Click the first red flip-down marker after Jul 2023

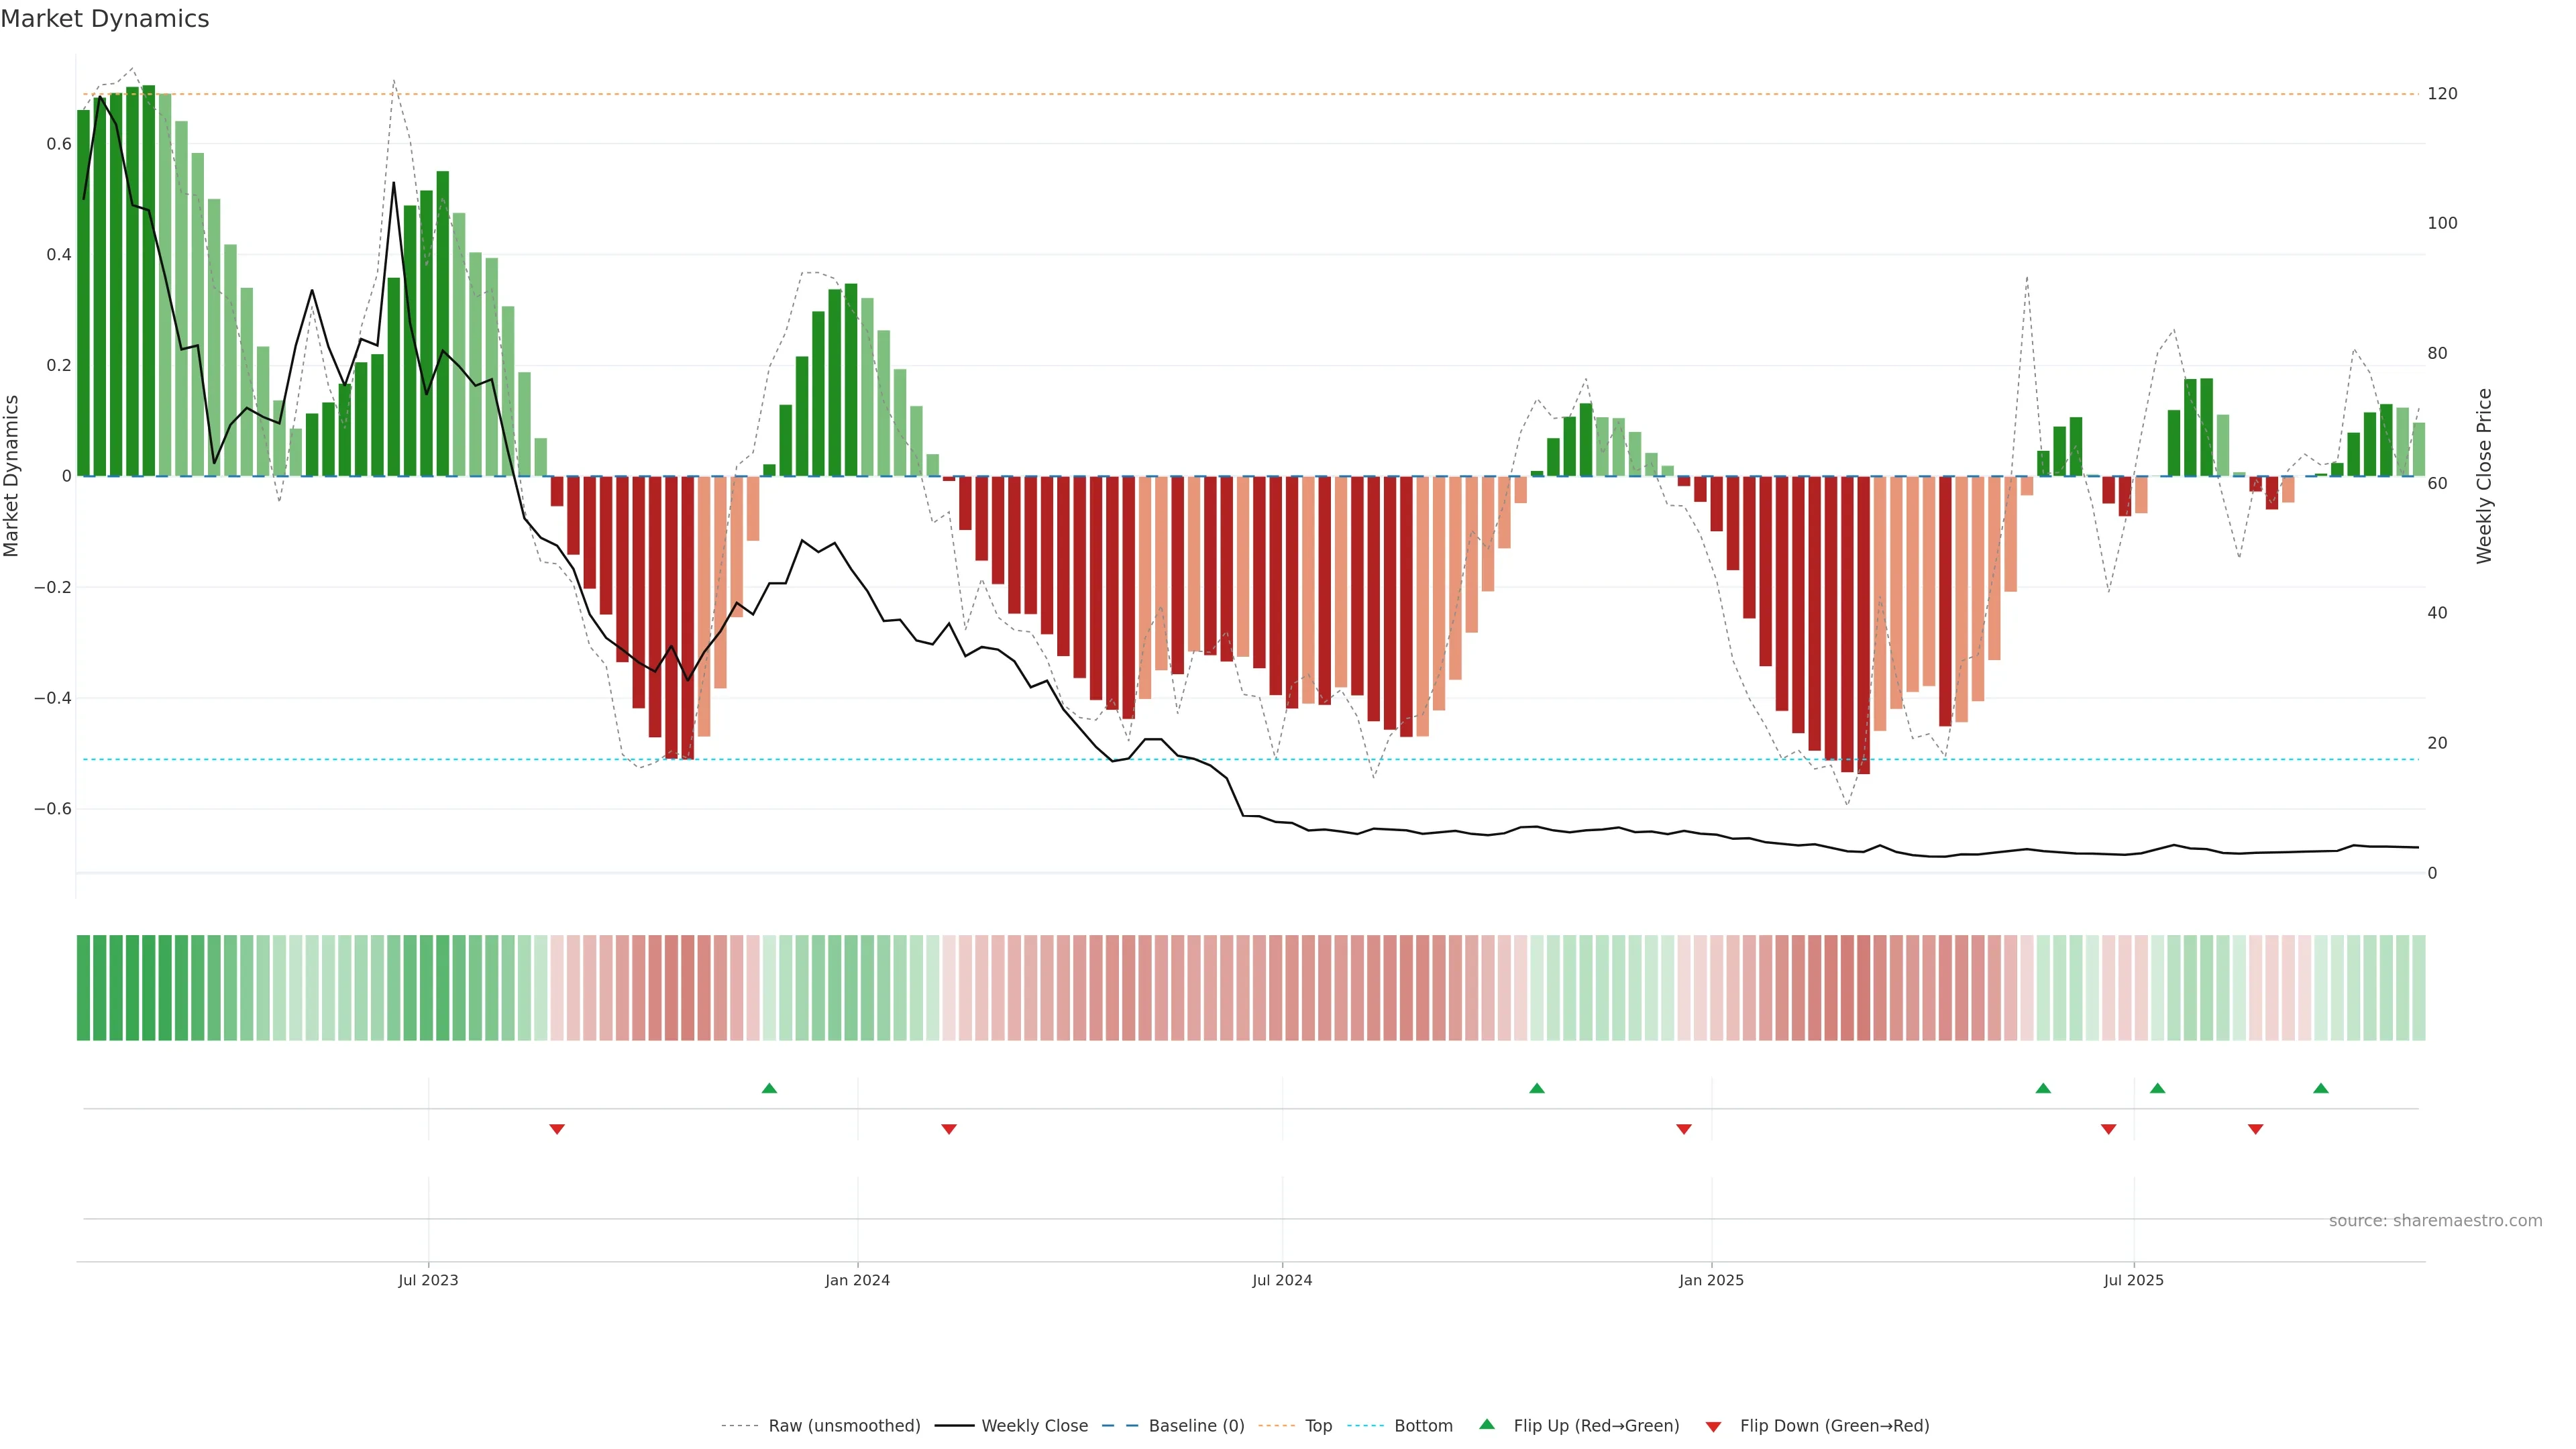557,1129
